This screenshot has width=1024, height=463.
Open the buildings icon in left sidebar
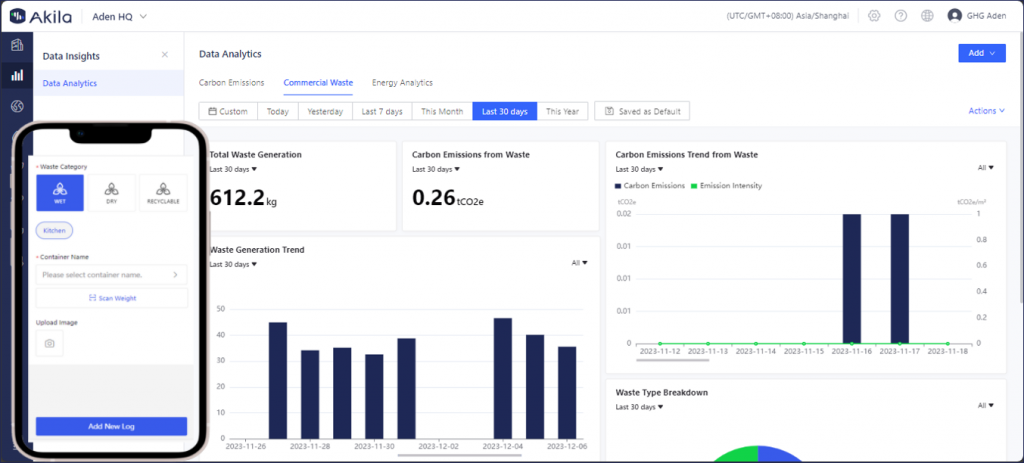17,45
